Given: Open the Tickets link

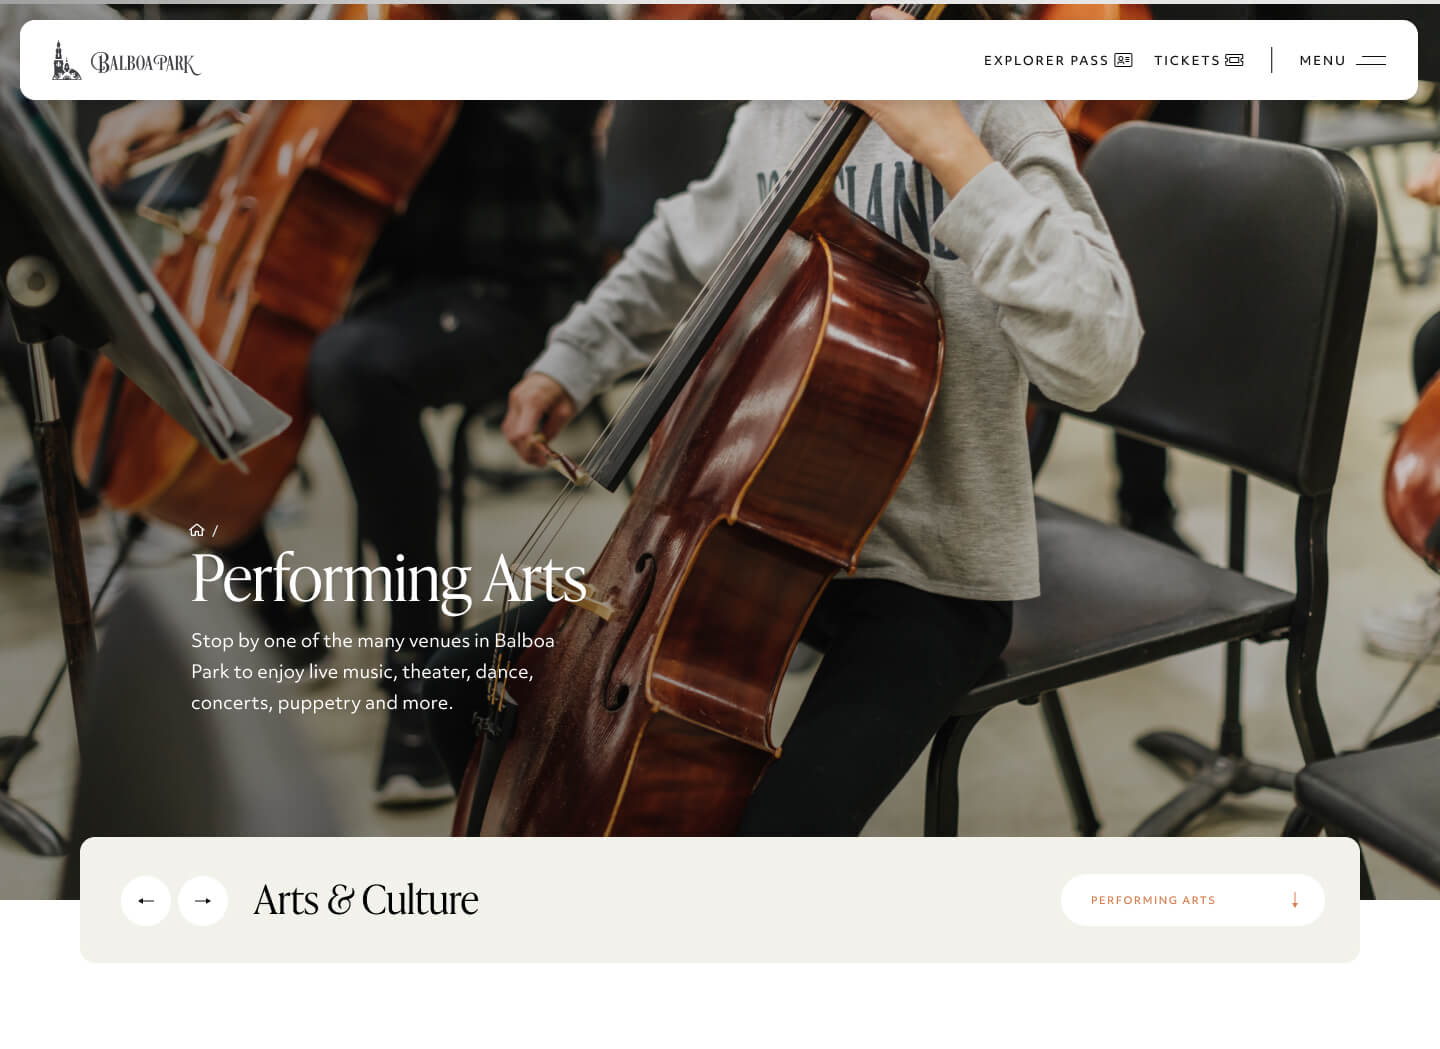Looking at the screenshot, I should point(1198,60).
